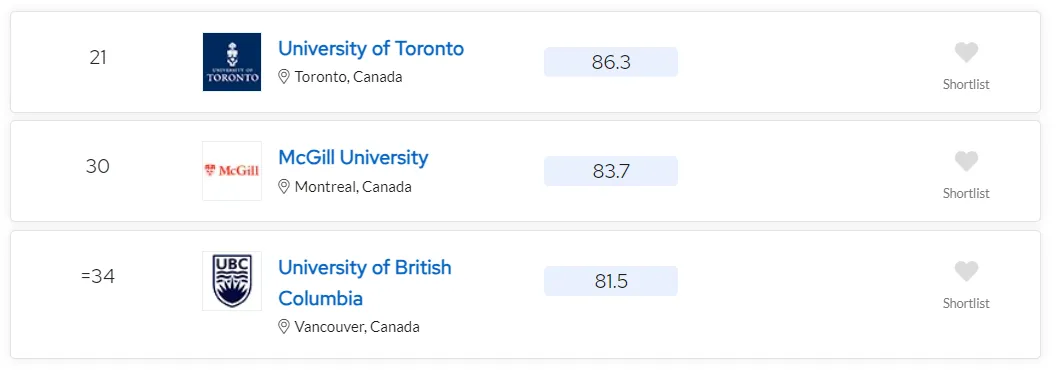Screen dimensions: 1056x371
Task: Select the 83.7 overall score box
Action: pos(611,171)
